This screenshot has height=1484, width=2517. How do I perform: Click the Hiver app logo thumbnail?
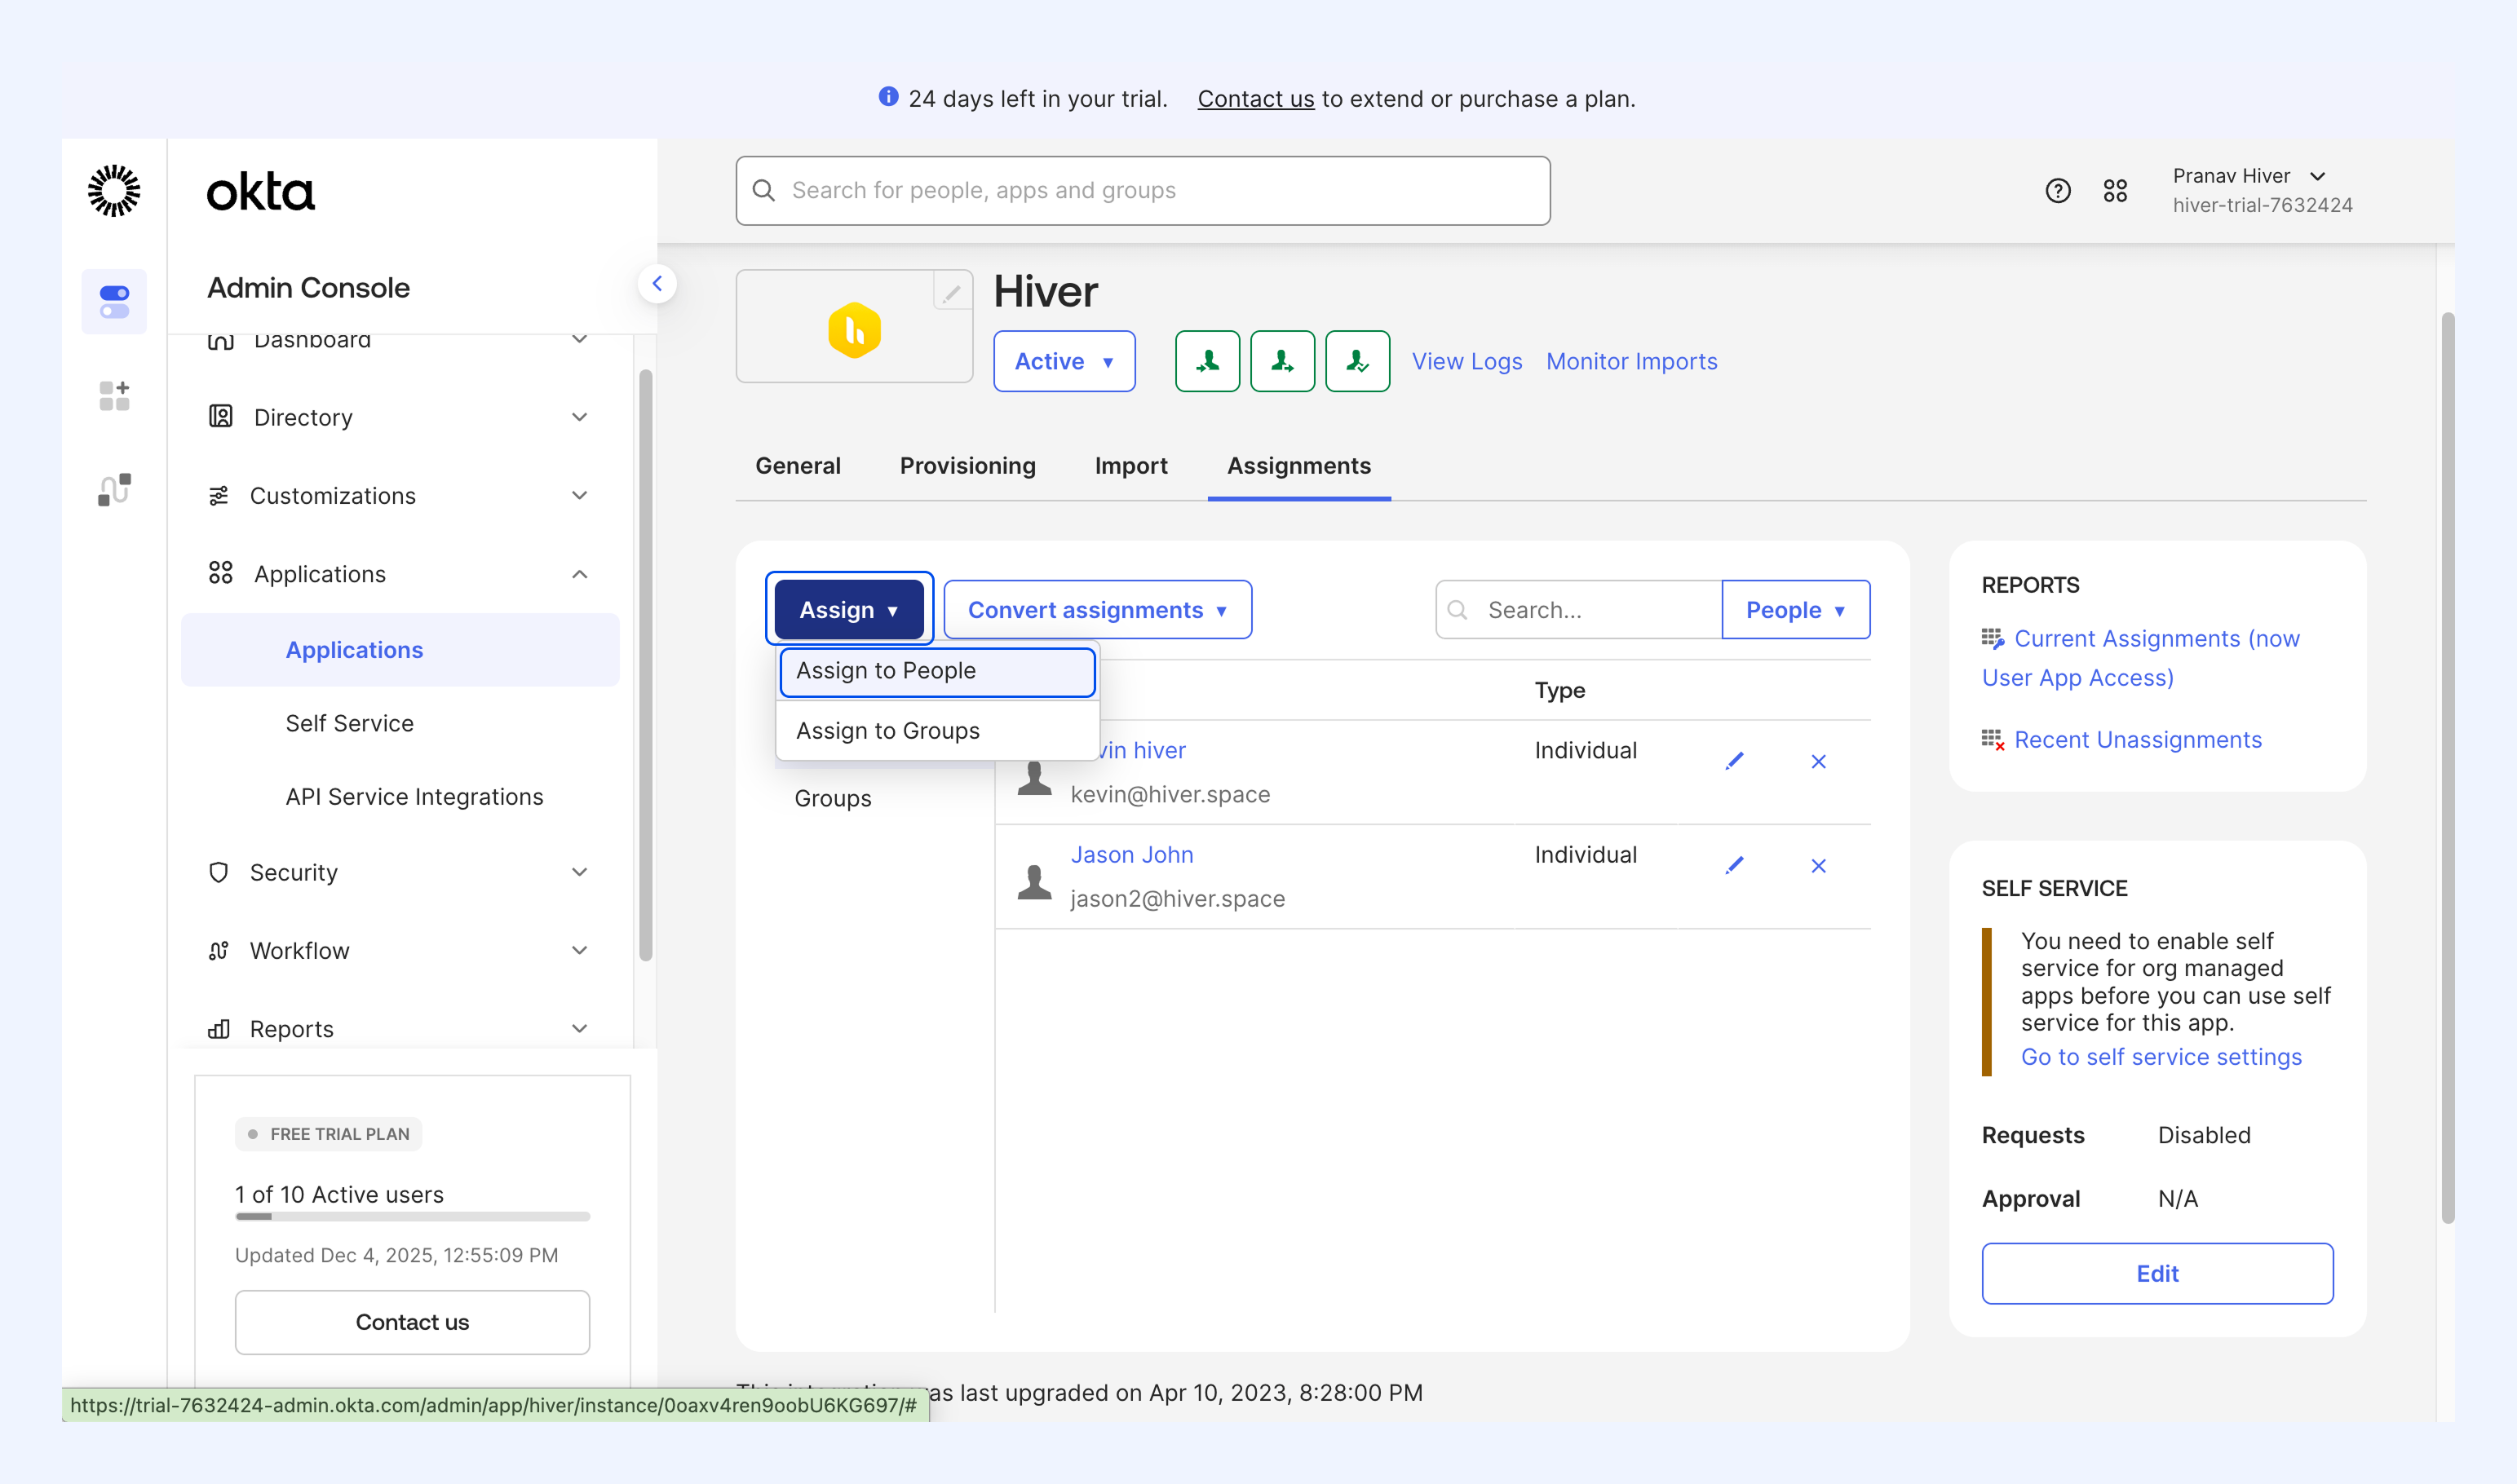854,329
